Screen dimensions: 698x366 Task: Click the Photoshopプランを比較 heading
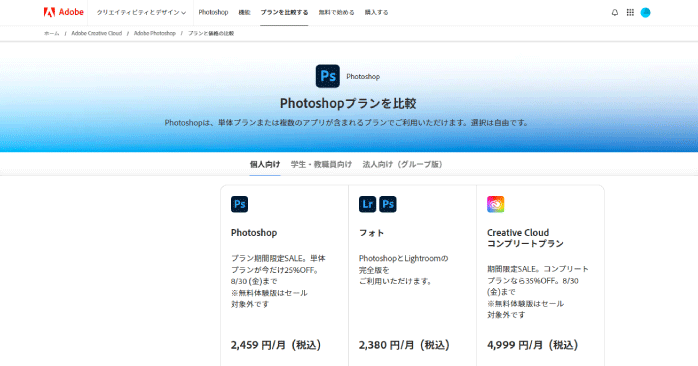click(x=348, y=103)
